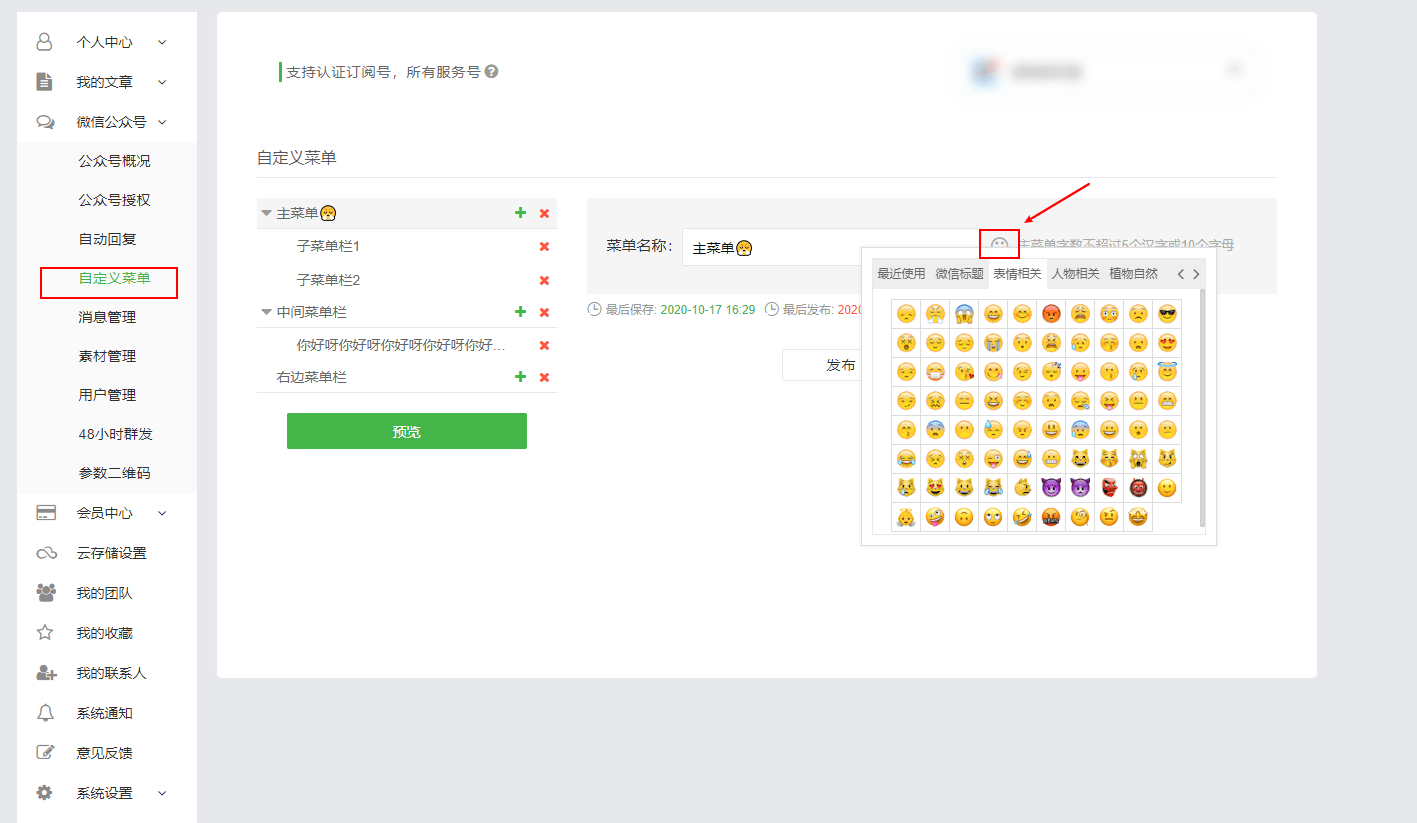This screenshot has width=1417, height=823.
Task: Show previous emoji categories with left arrow
Action: click(1181, 274)
